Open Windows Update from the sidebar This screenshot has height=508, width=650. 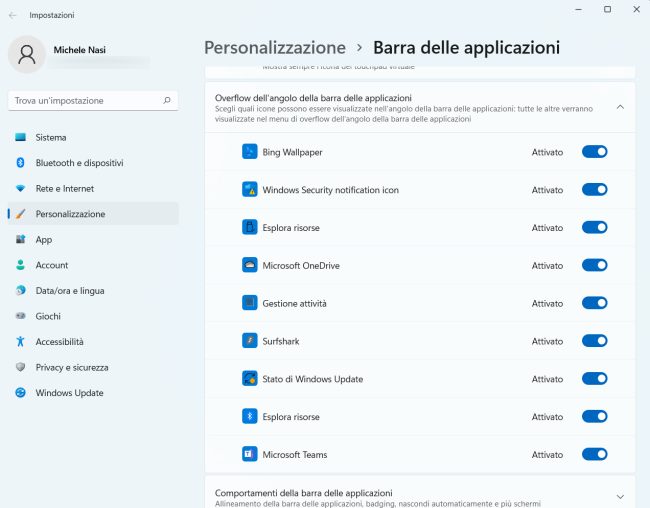click(93, 392)
